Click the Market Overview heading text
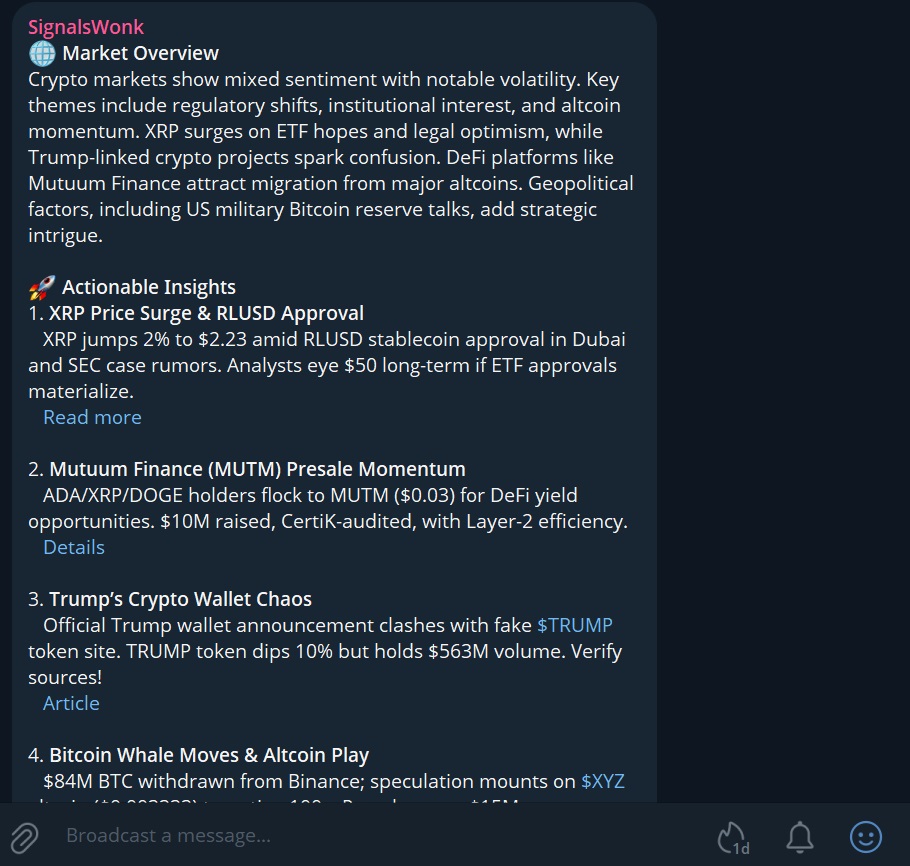The image size is (910, 866). pyautogui.click(x=140, y=53)
